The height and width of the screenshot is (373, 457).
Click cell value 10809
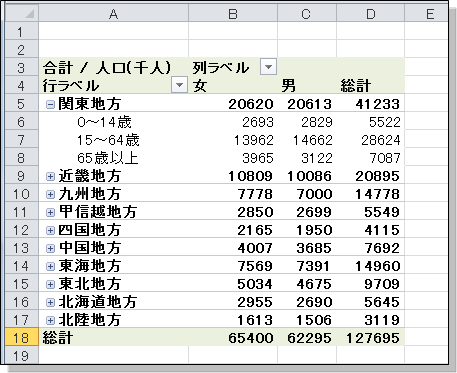point(250,176)
